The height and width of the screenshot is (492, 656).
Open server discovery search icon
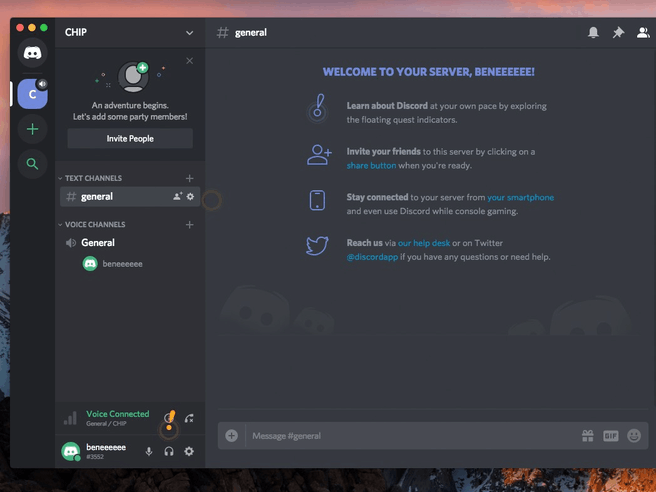point(32,164)
